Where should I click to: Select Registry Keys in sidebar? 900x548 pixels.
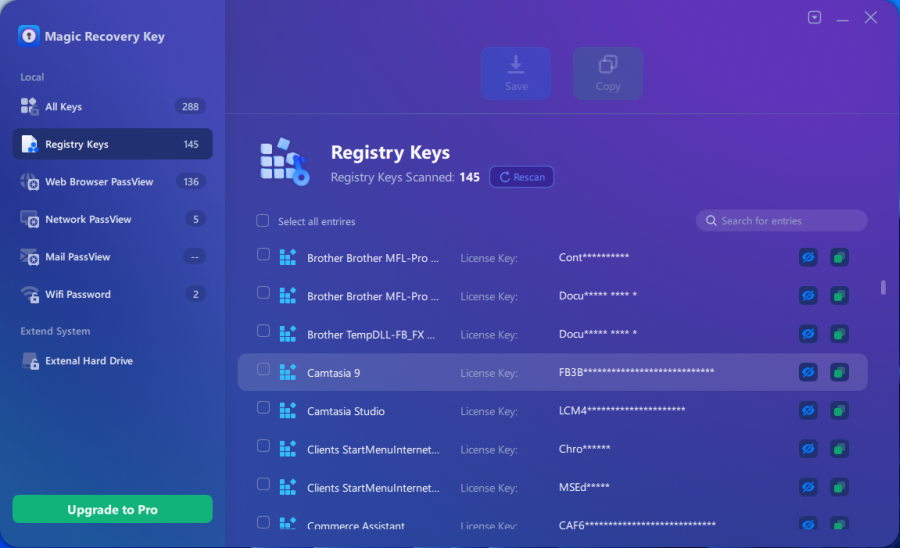tap(112, 144)
